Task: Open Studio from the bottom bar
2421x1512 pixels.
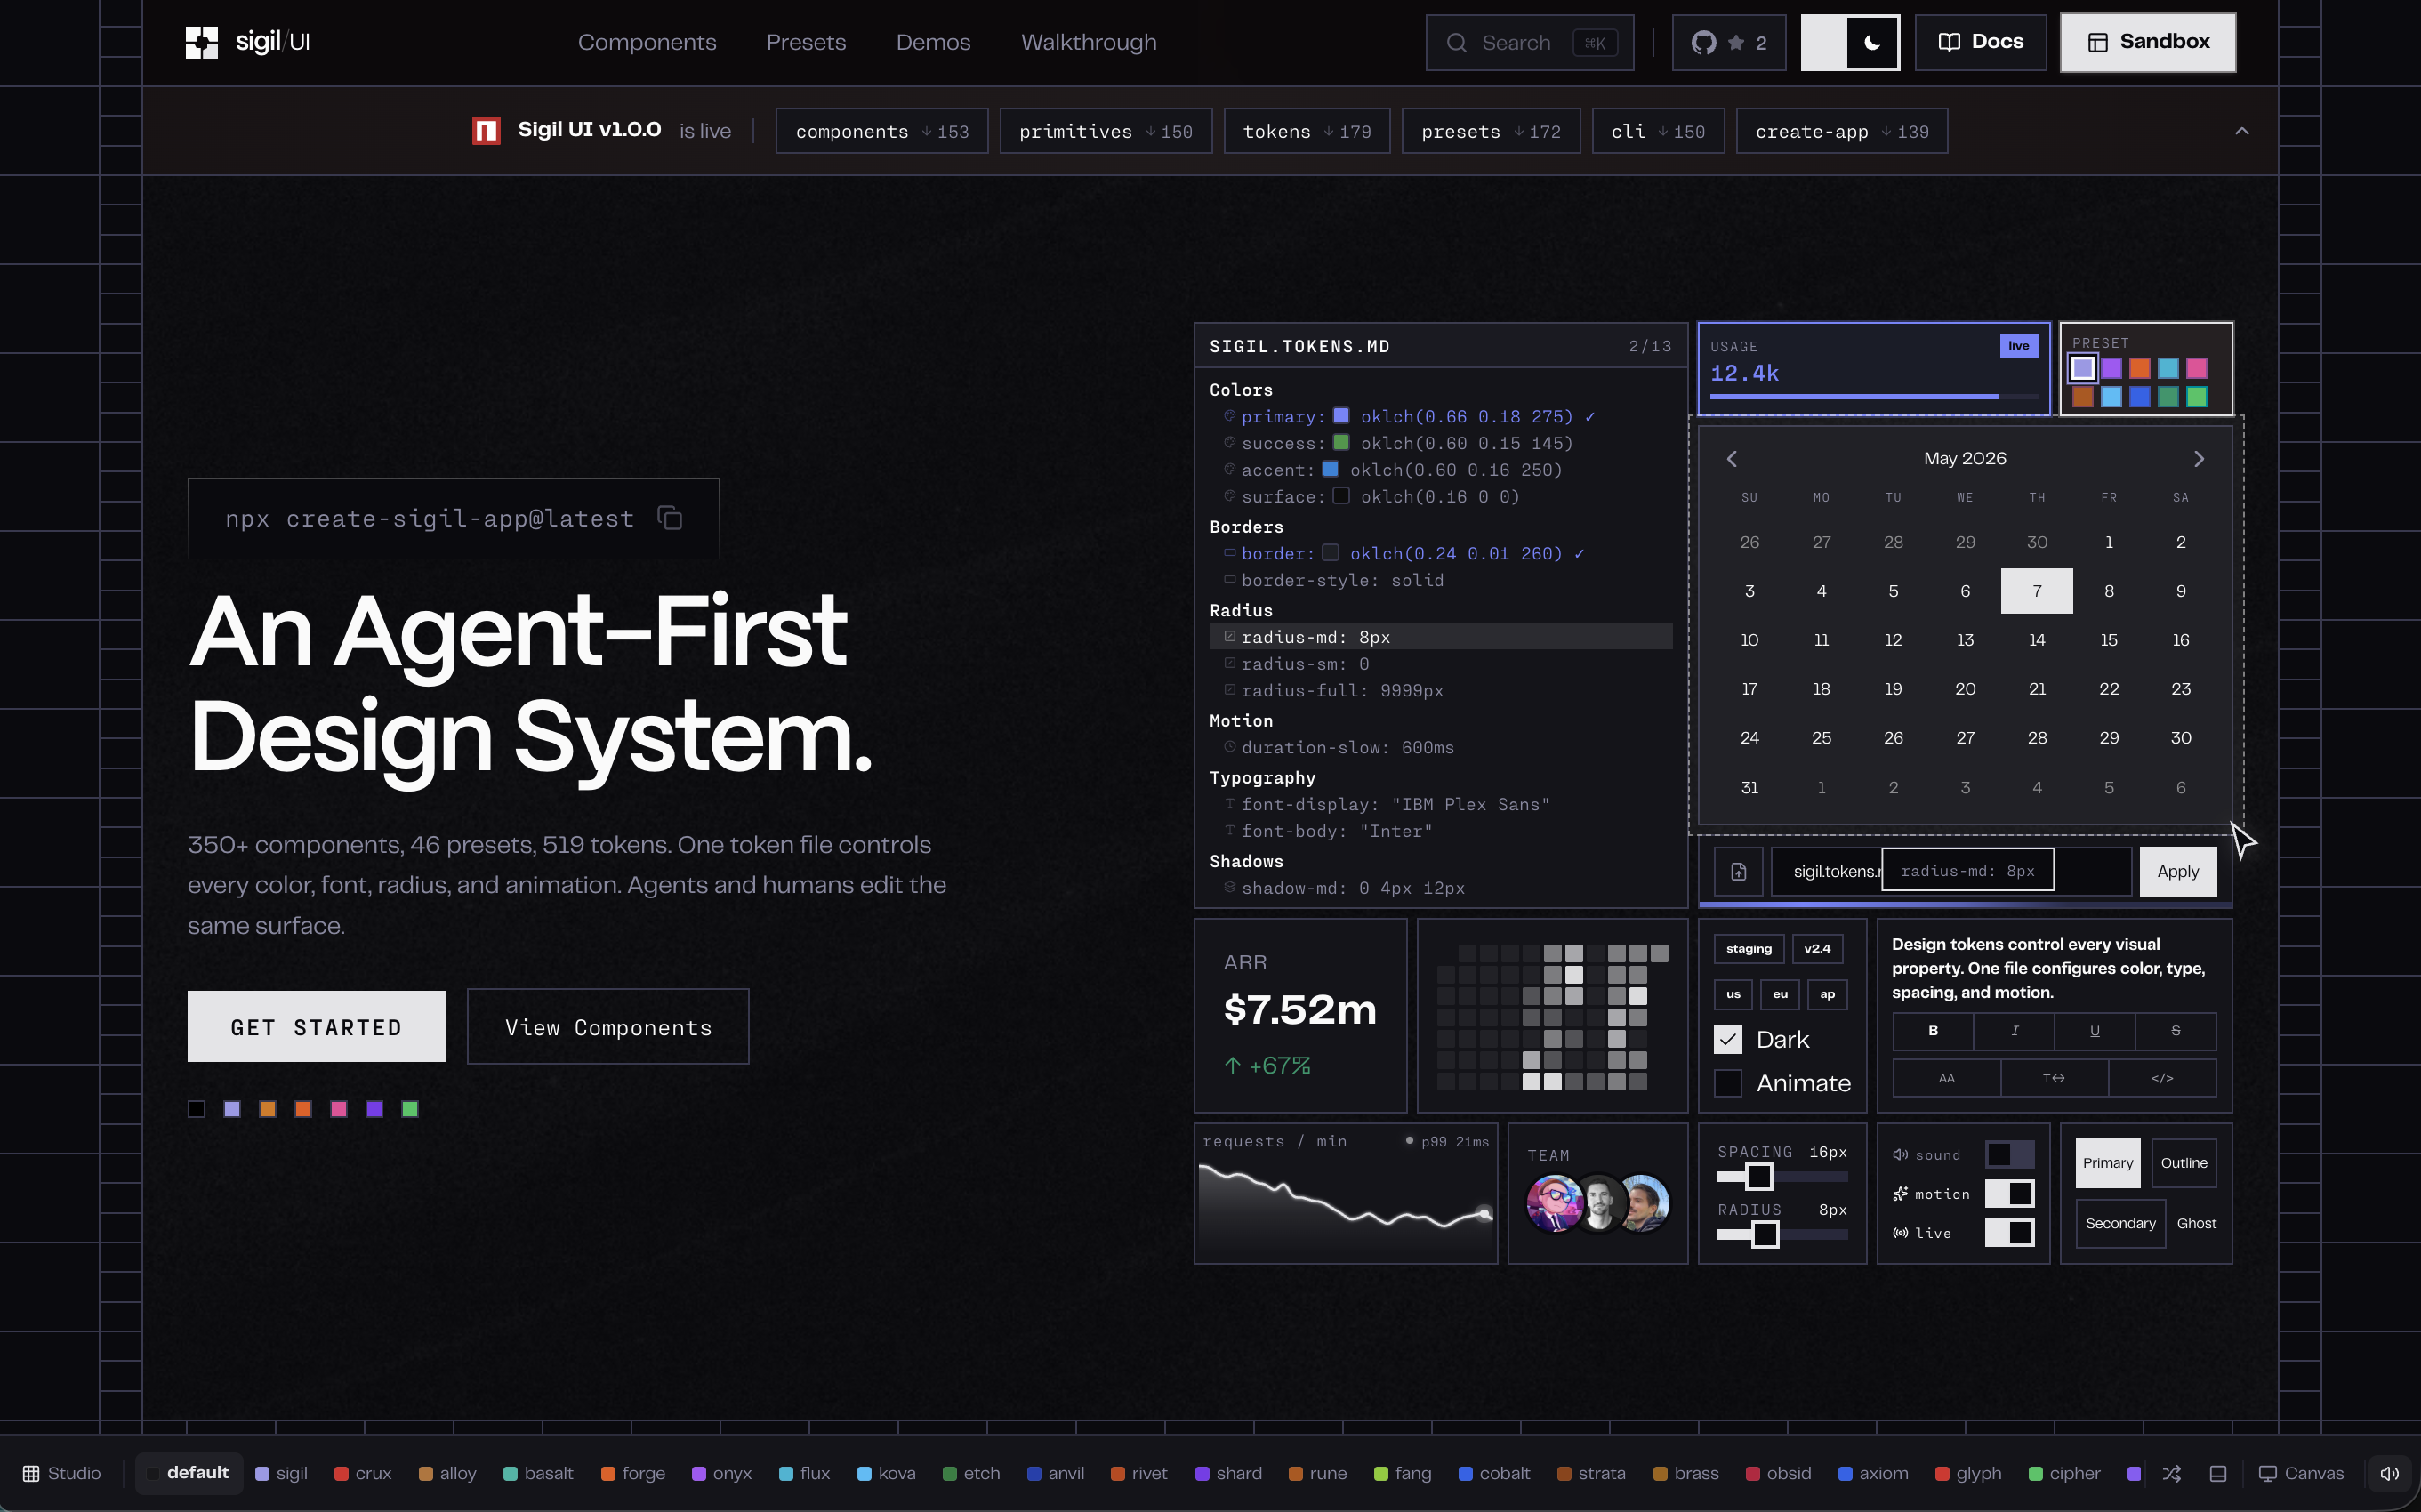Action: [62, 1473]
